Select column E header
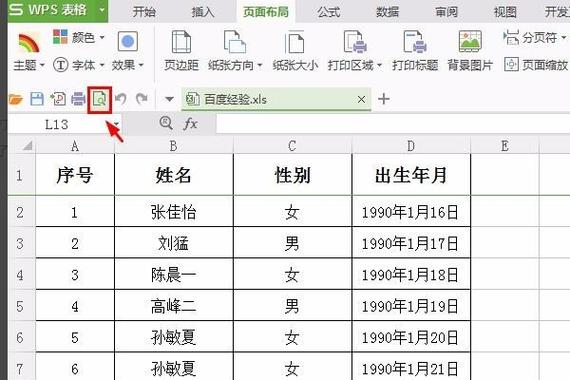 (505, 146)
